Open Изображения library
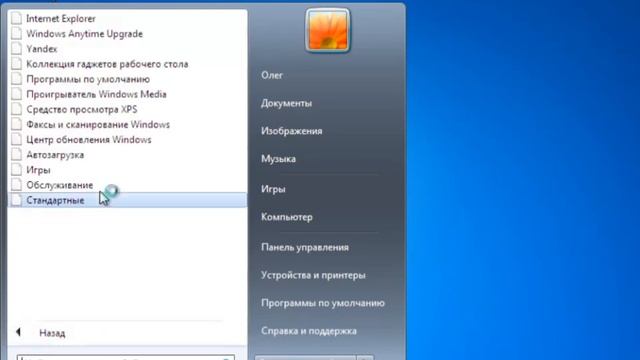 tap(291, 131)
